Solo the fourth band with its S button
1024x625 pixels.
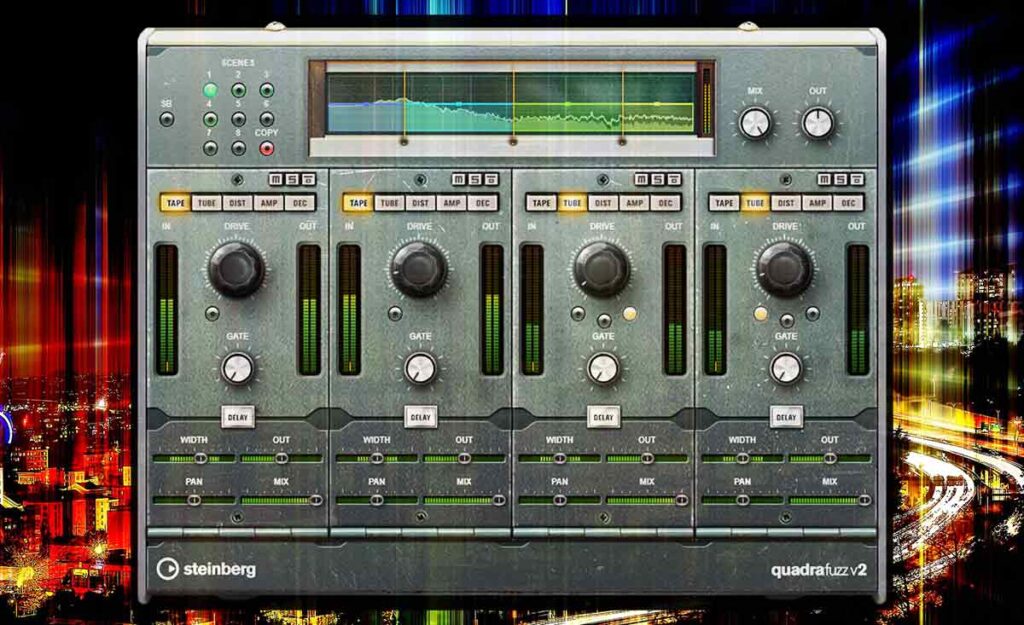841,180
